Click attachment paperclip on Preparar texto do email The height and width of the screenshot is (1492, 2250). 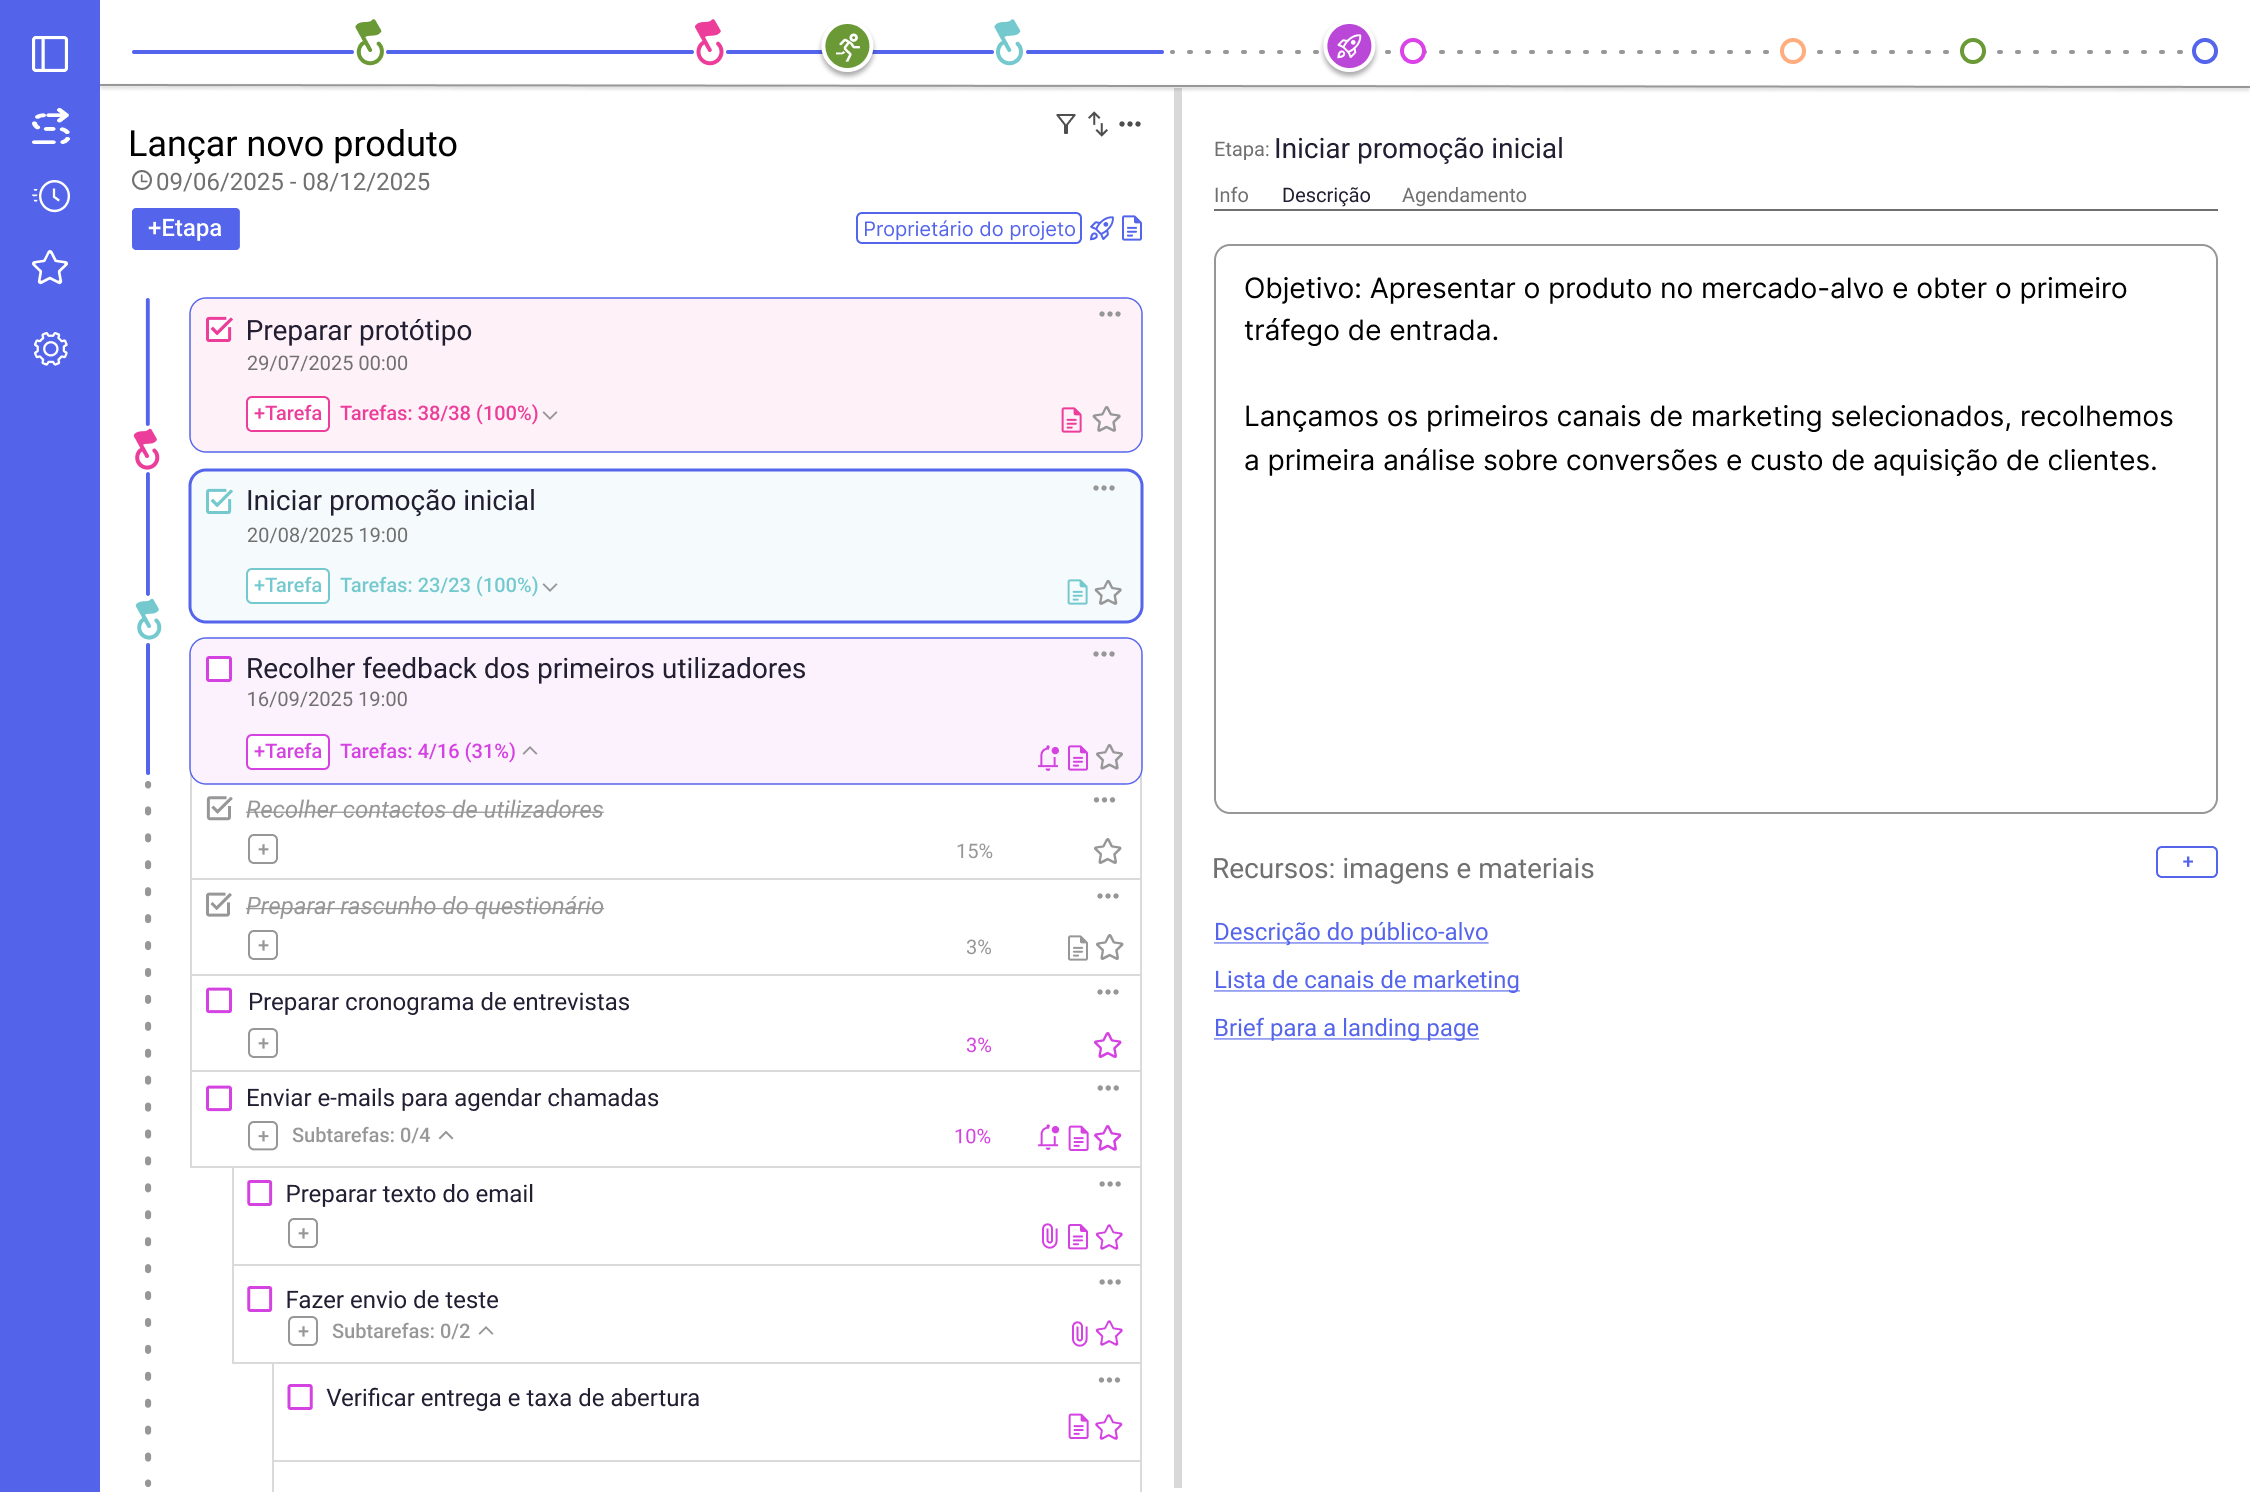(1049, 1237)
